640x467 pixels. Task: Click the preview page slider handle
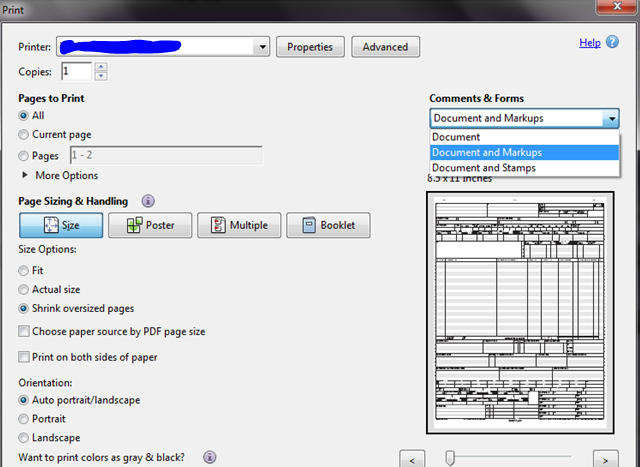pos(449,457)
